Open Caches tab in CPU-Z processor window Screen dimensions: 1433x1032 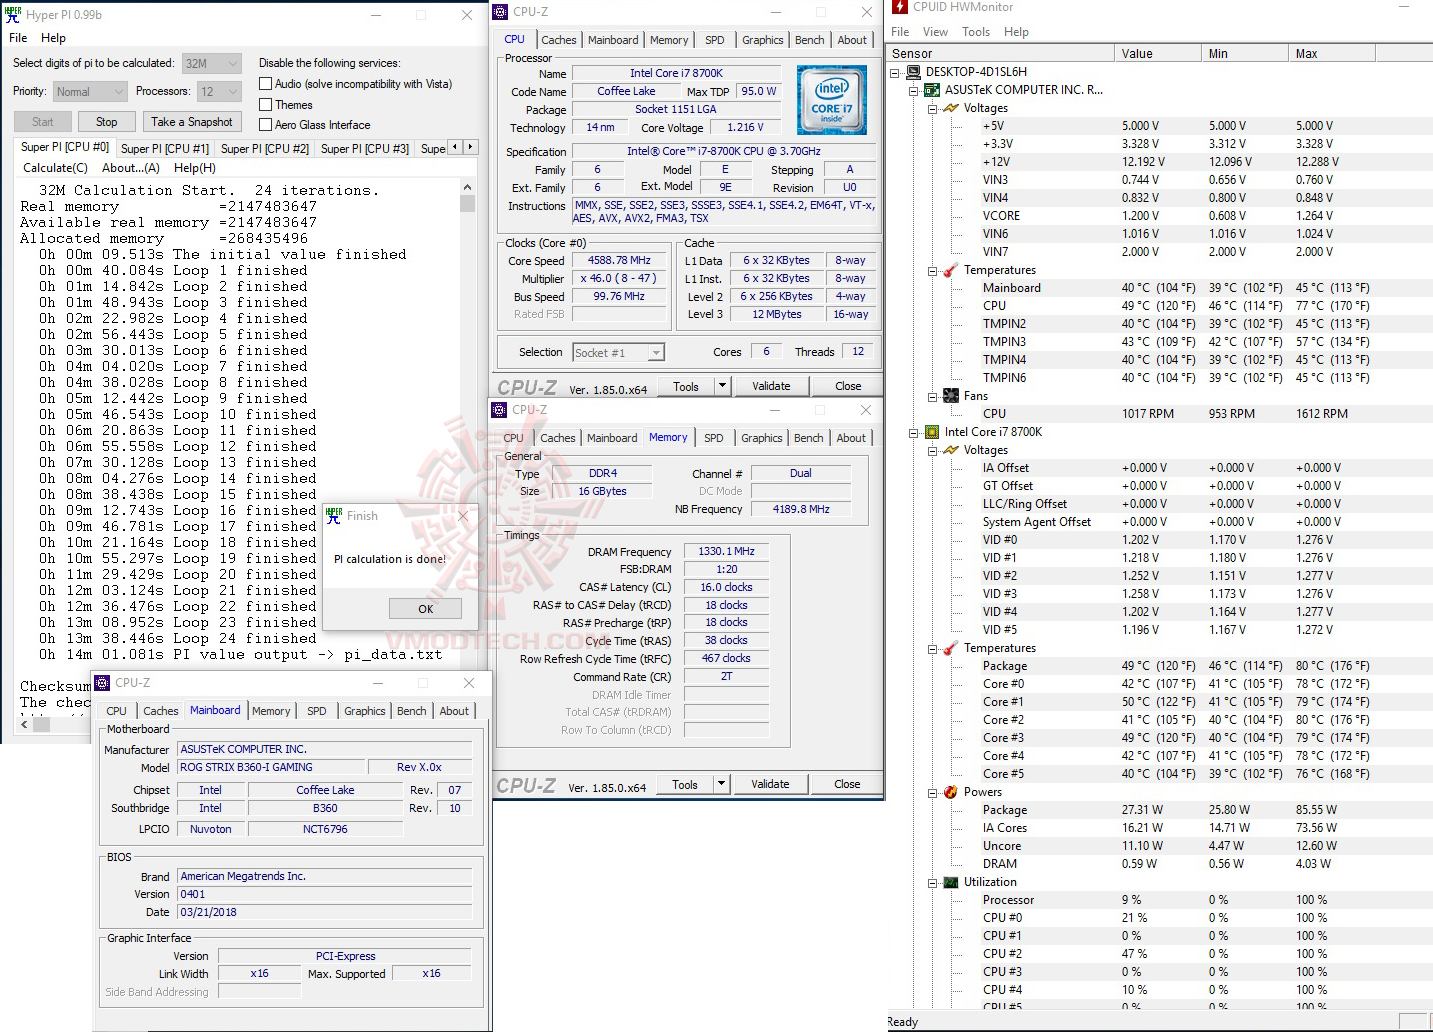[x=558, y=40]
